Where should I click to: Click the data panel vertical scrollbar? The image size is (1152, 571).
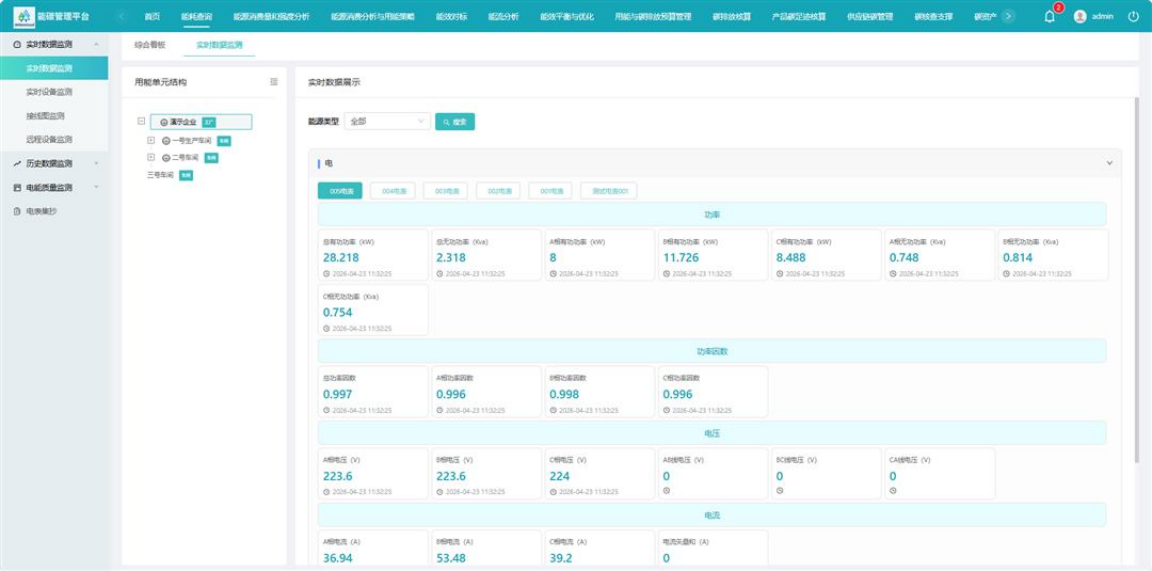[1137, 279]
